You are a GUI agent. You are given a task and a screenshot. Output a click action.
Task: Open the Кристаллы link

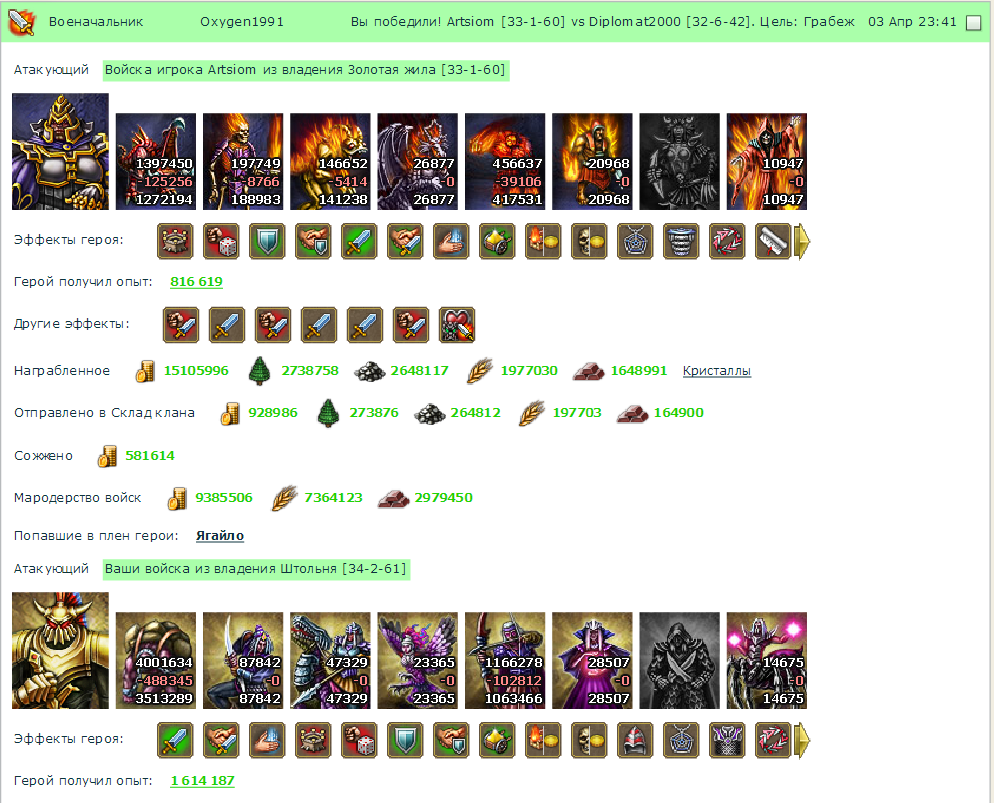click(716, 371)
